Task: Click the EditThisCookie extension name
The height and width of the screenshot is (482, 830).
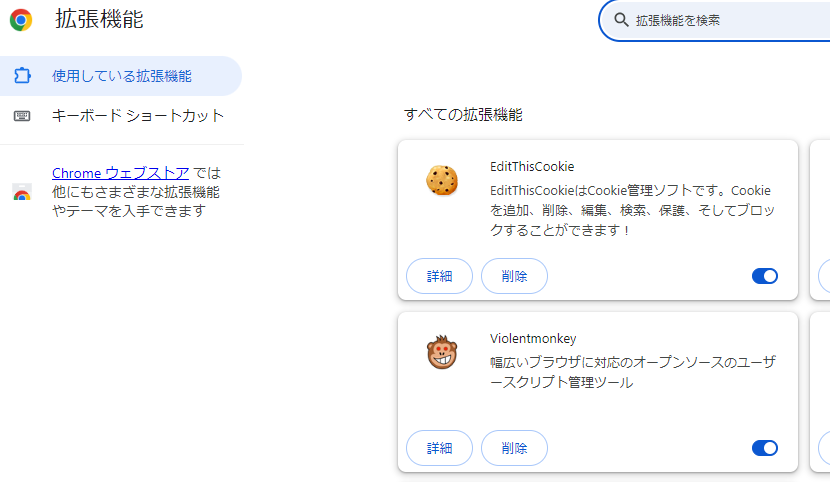Action: pyautogui.click(x=532, y=166)
